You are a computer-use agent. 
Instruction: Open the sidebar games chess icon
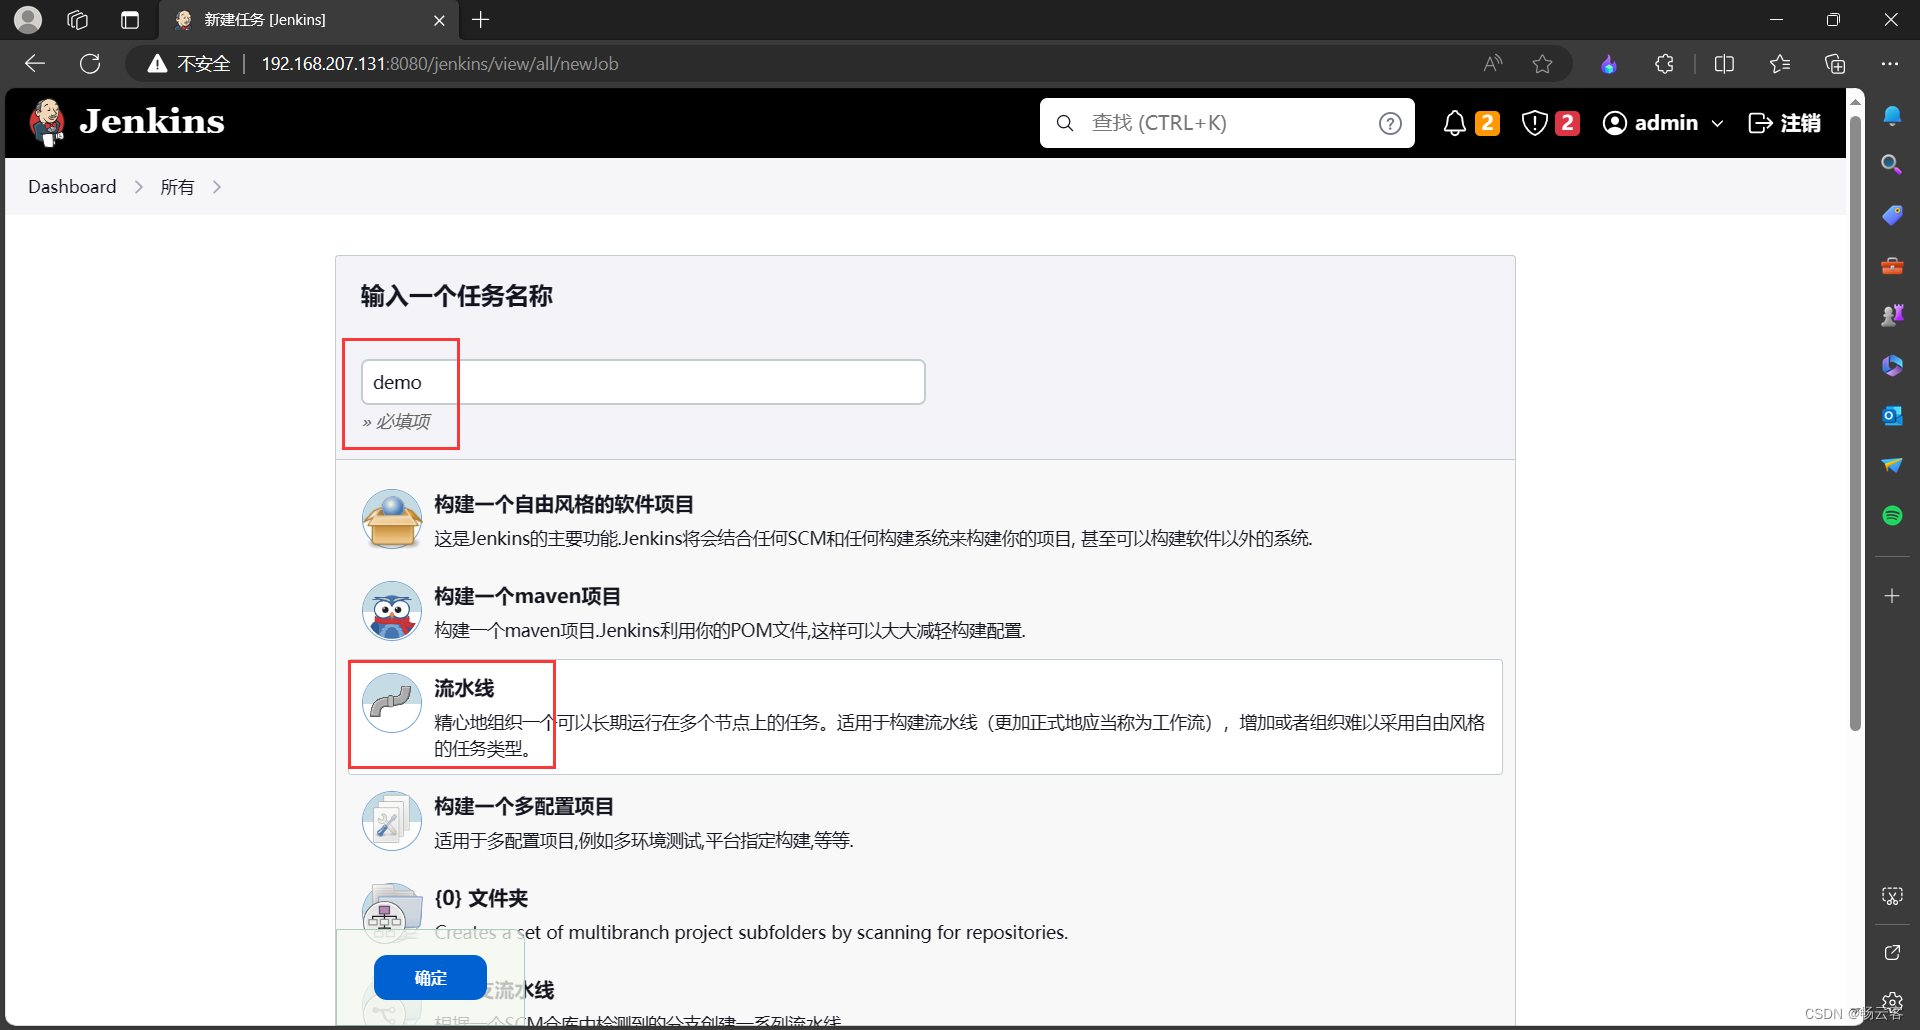pos(1892,315)
